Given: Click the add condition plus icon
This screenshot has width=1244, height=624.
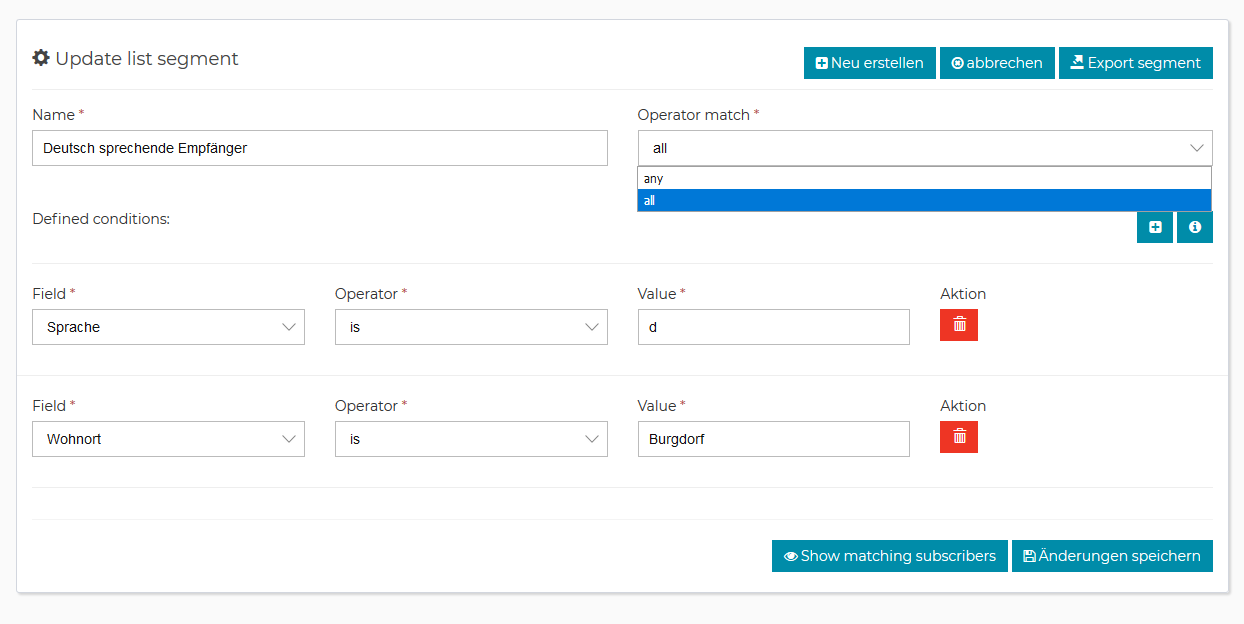Looking at the screenshot, I should click(x=1155, y=227).
